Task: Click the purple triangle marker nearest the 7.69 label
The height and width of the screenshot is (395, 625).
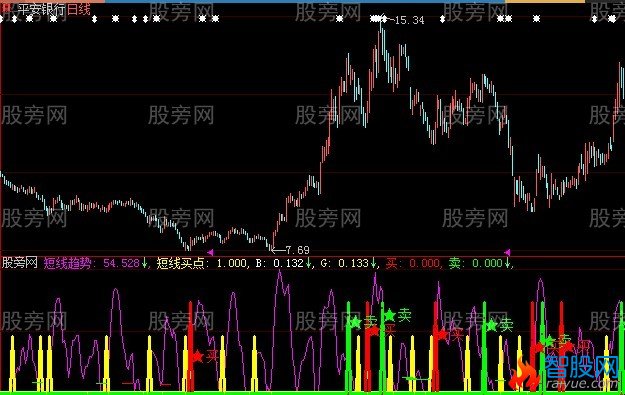Action: pos(210,252)
